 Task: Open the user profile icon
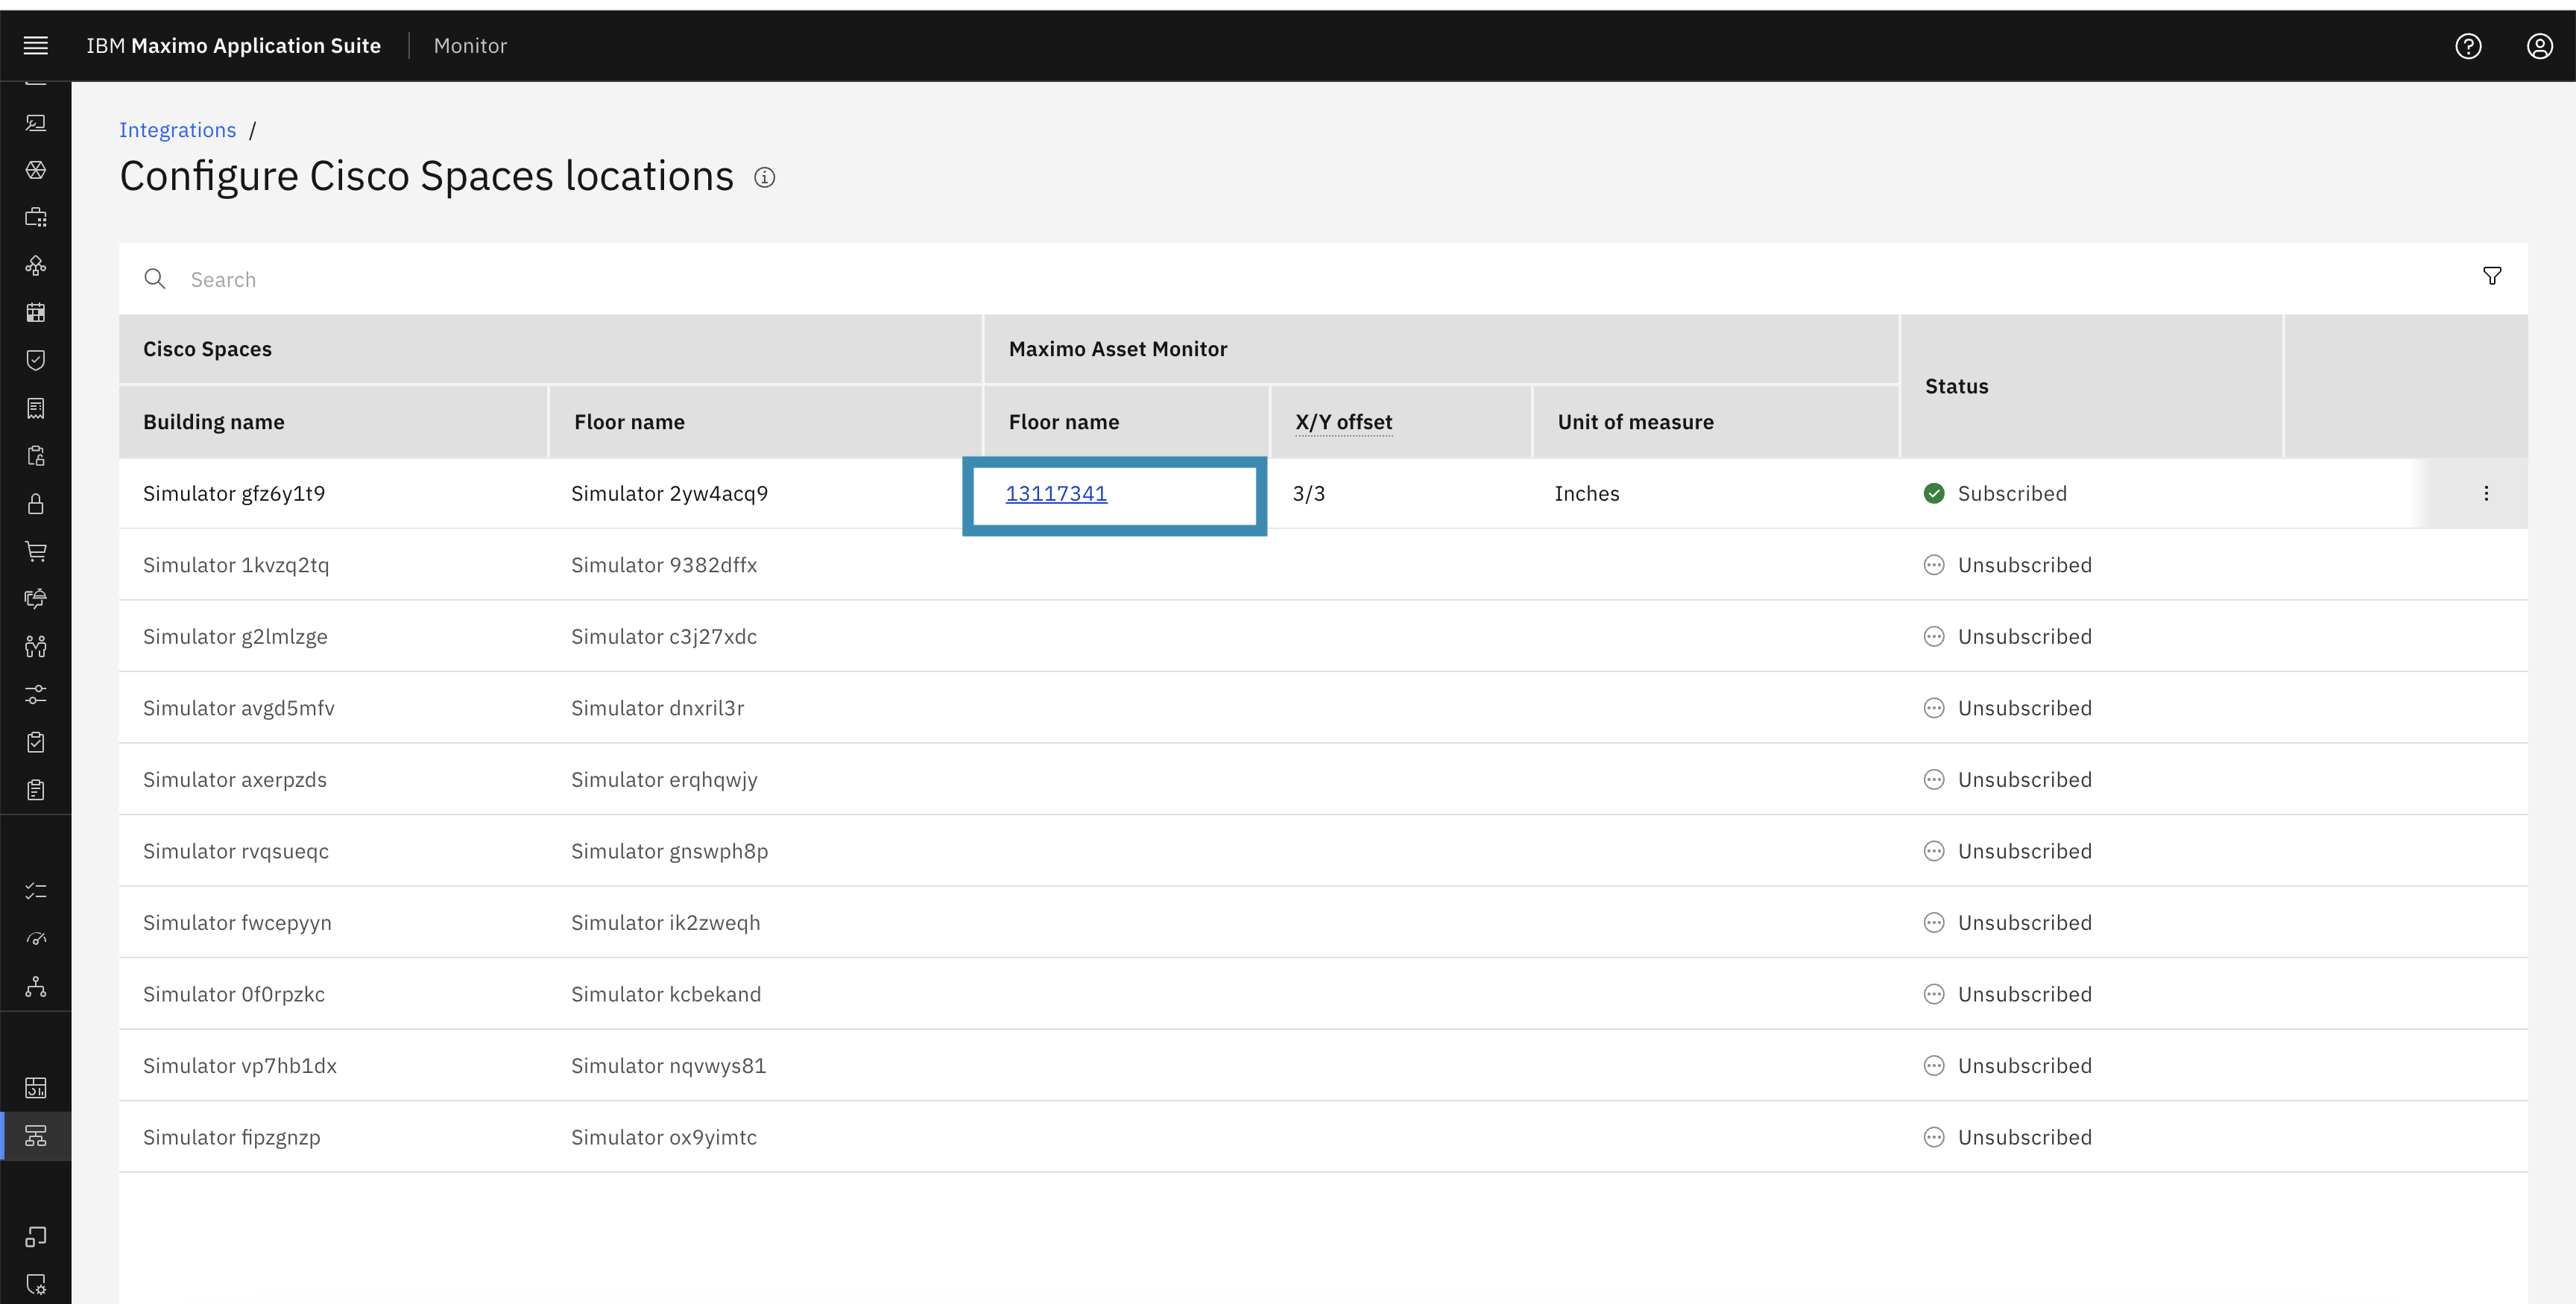(x=2539, y=46)
